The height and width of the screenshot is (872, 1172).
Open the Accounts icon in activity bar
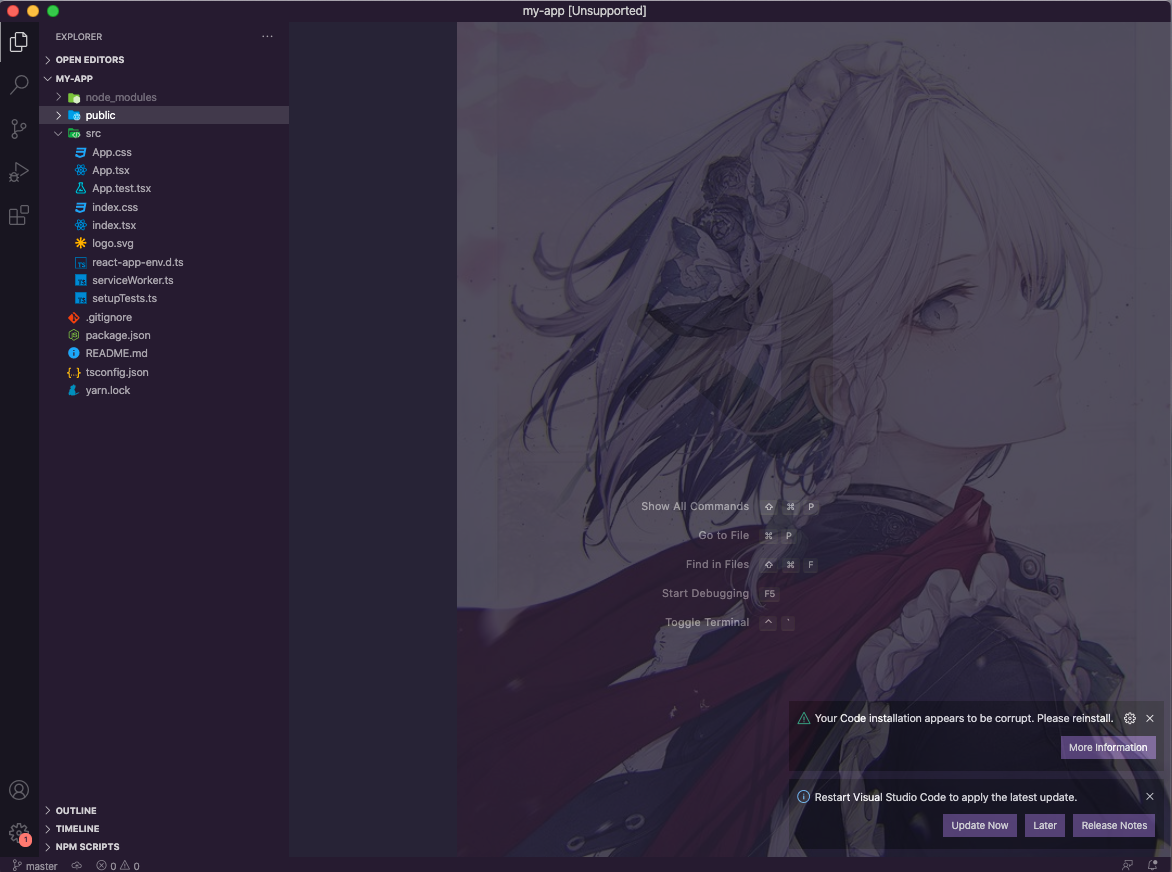[19, 790]
